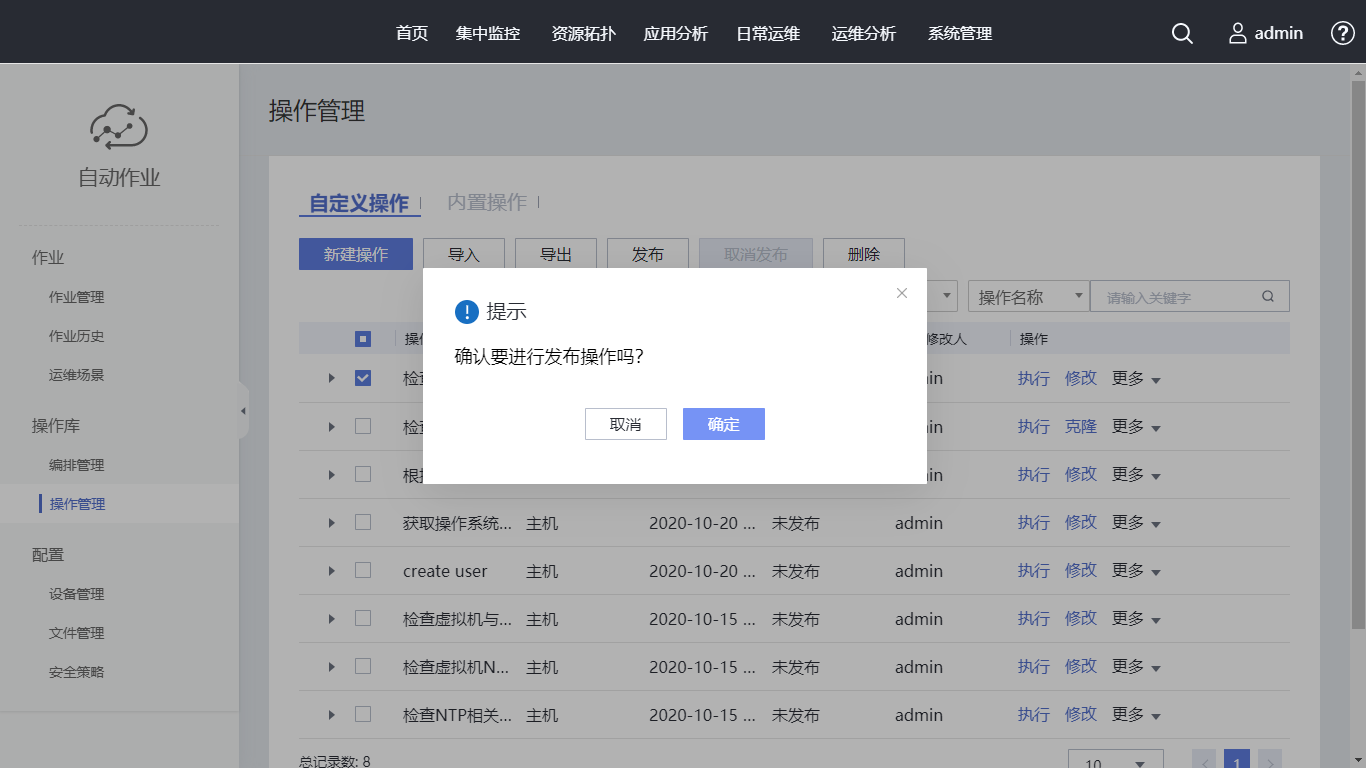Collapse the left sidebar with arrow handle
Viewport: 1366px width, 768px height.
click(x=243, y=411)
